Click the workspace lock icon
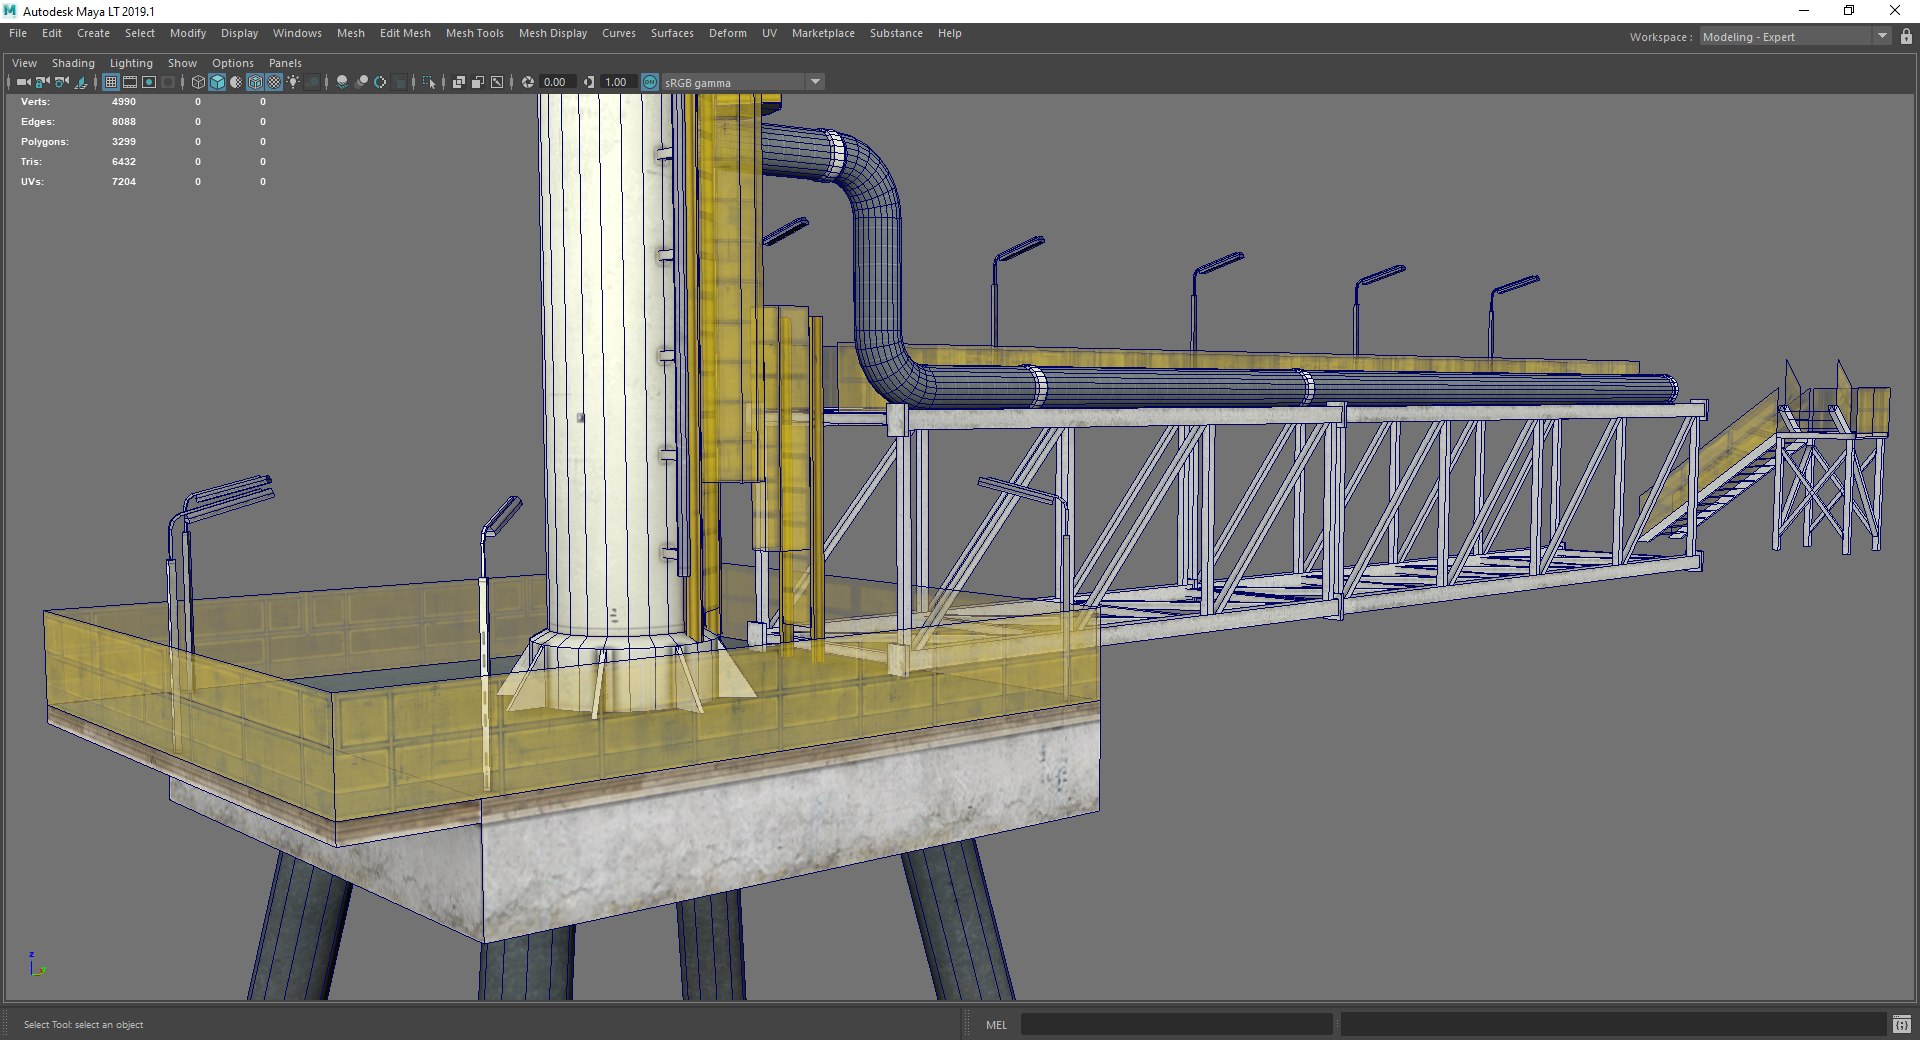Image resolution: width=1920 pixels, height=1040 pixels. 1906,37
